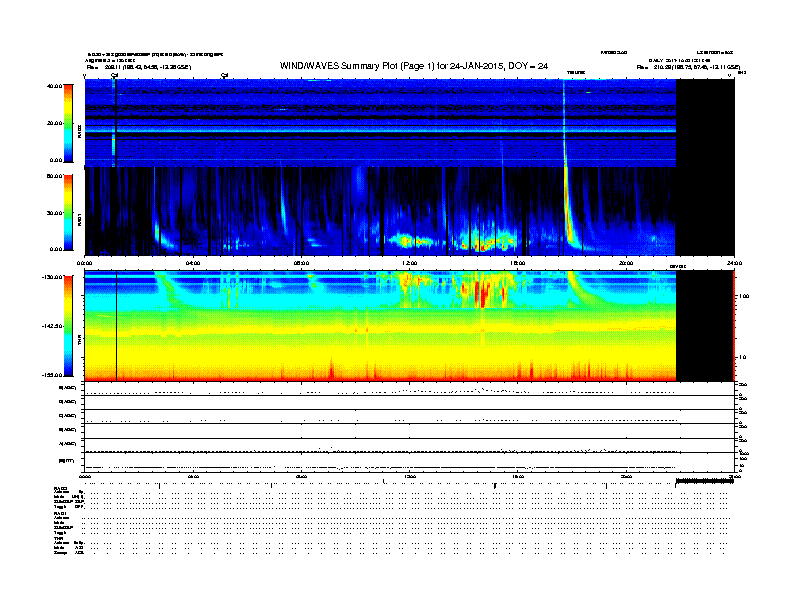Click the 12:00 tick label below RAD1 panel
The image size is (792, 612).
coord(410,263)
